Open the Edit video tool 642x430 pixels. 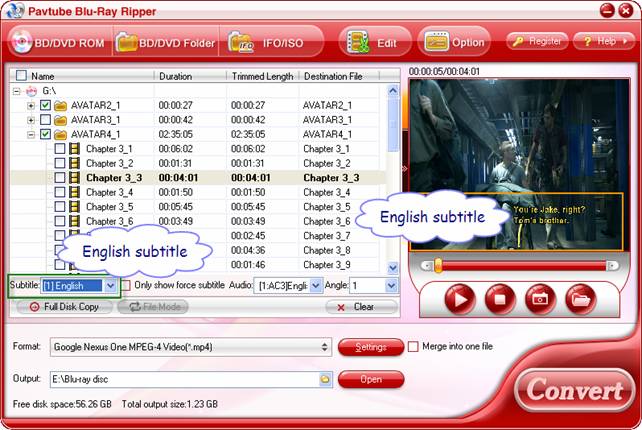point(375,42)
